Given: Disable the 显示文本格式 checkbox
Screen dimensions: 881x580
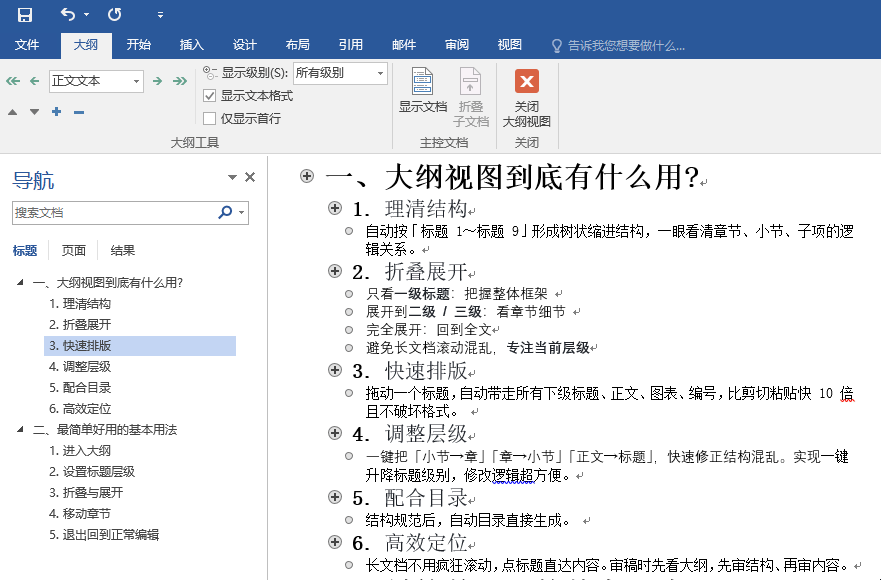Looking at the screenshot, I should [208, 97].
